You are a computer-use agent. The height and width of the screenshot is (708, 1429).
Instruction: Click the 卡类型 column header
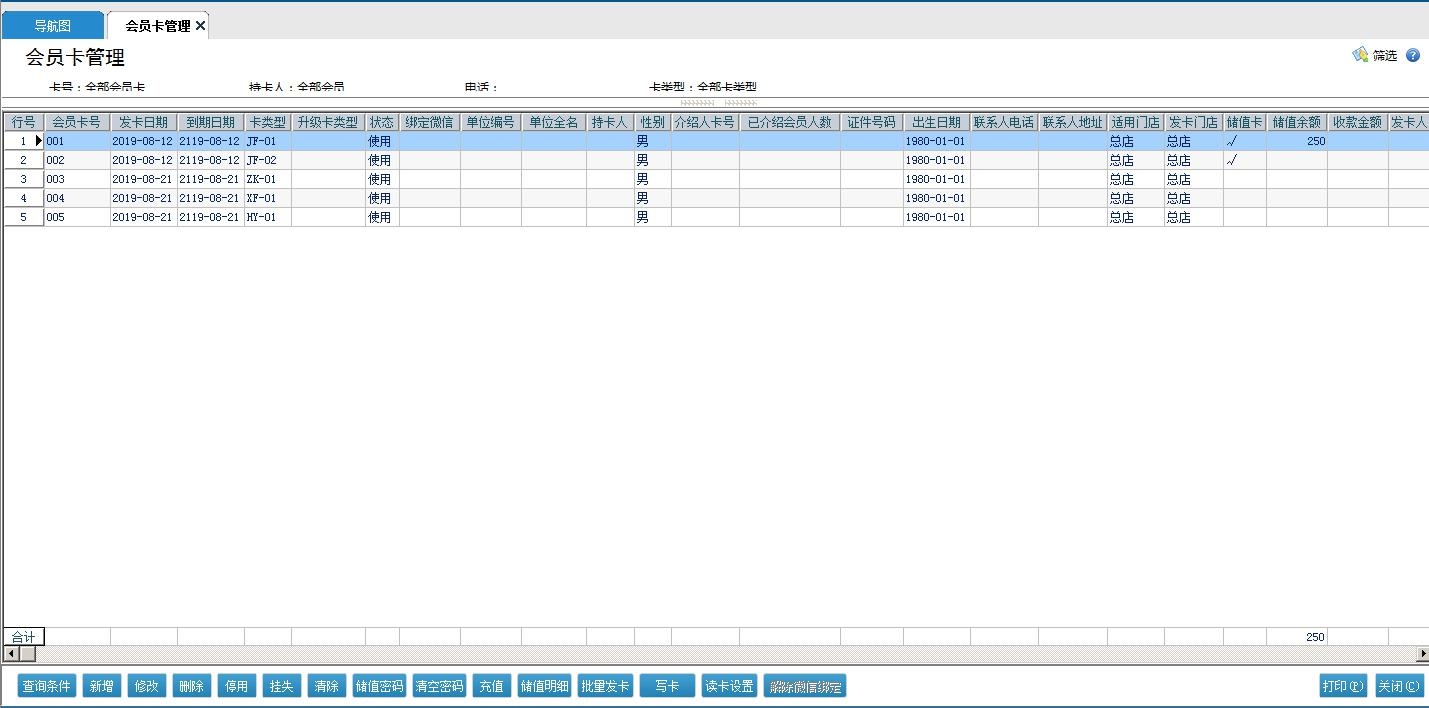coord(267,123)
